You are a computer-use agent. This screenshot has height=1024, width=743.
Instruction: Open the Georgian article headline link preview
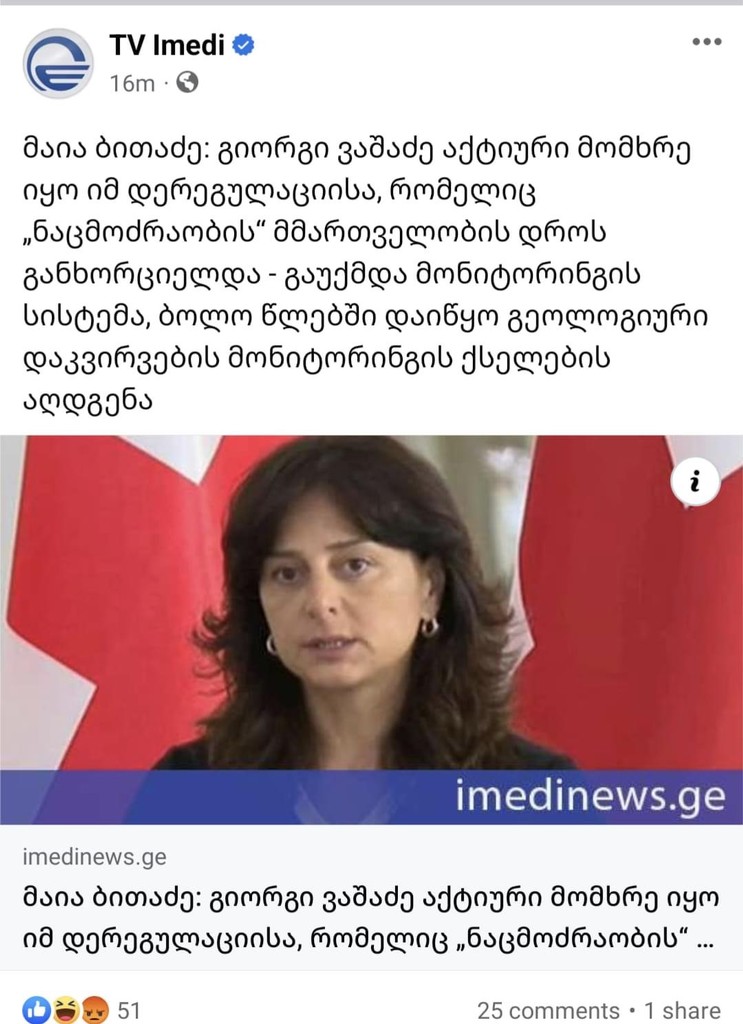(372, 918)
